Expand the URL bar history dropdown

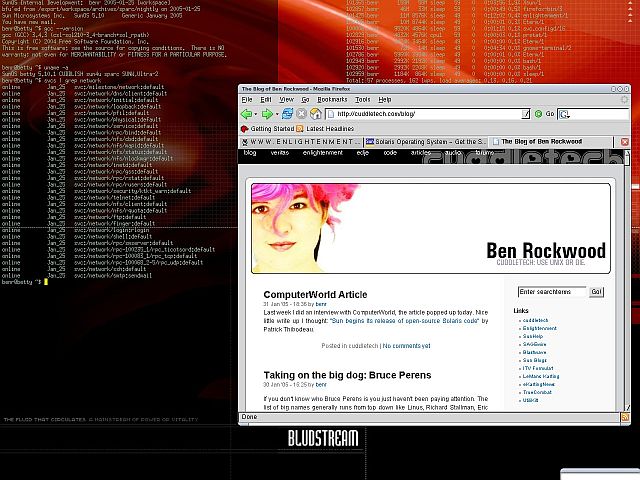525,114
